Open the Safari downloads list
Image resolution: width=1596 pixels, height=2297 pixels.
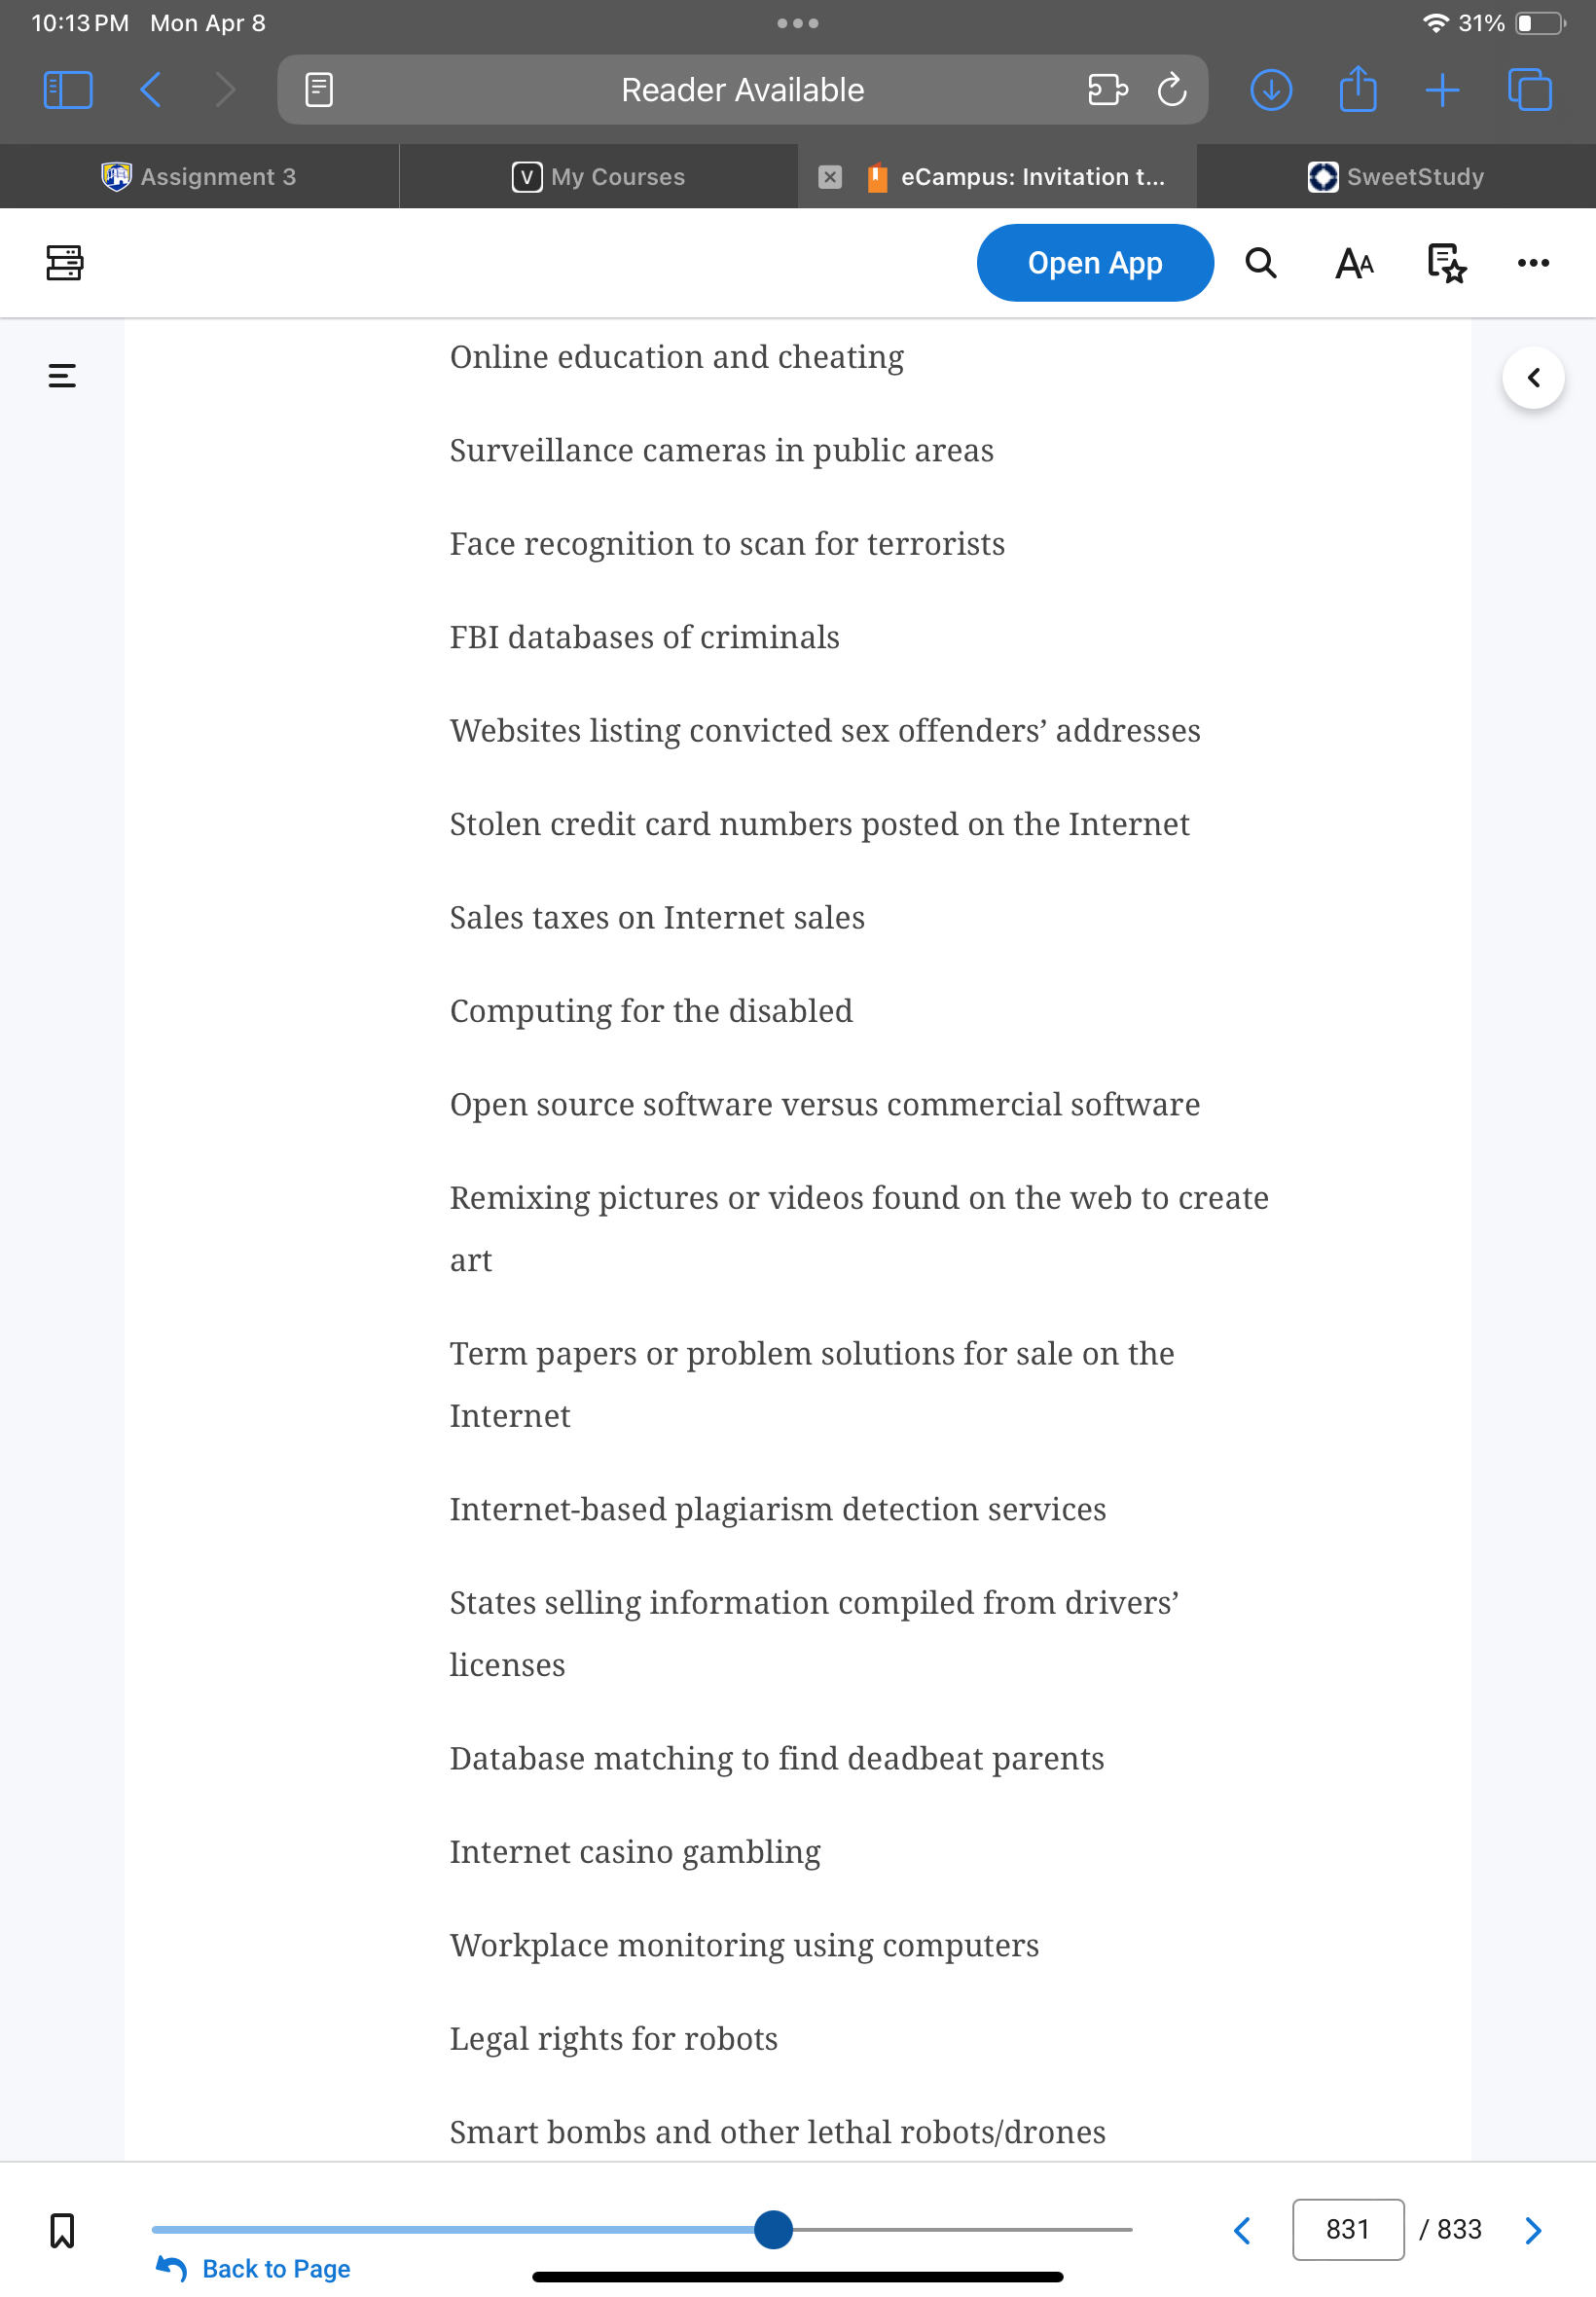pos(1271,90)
